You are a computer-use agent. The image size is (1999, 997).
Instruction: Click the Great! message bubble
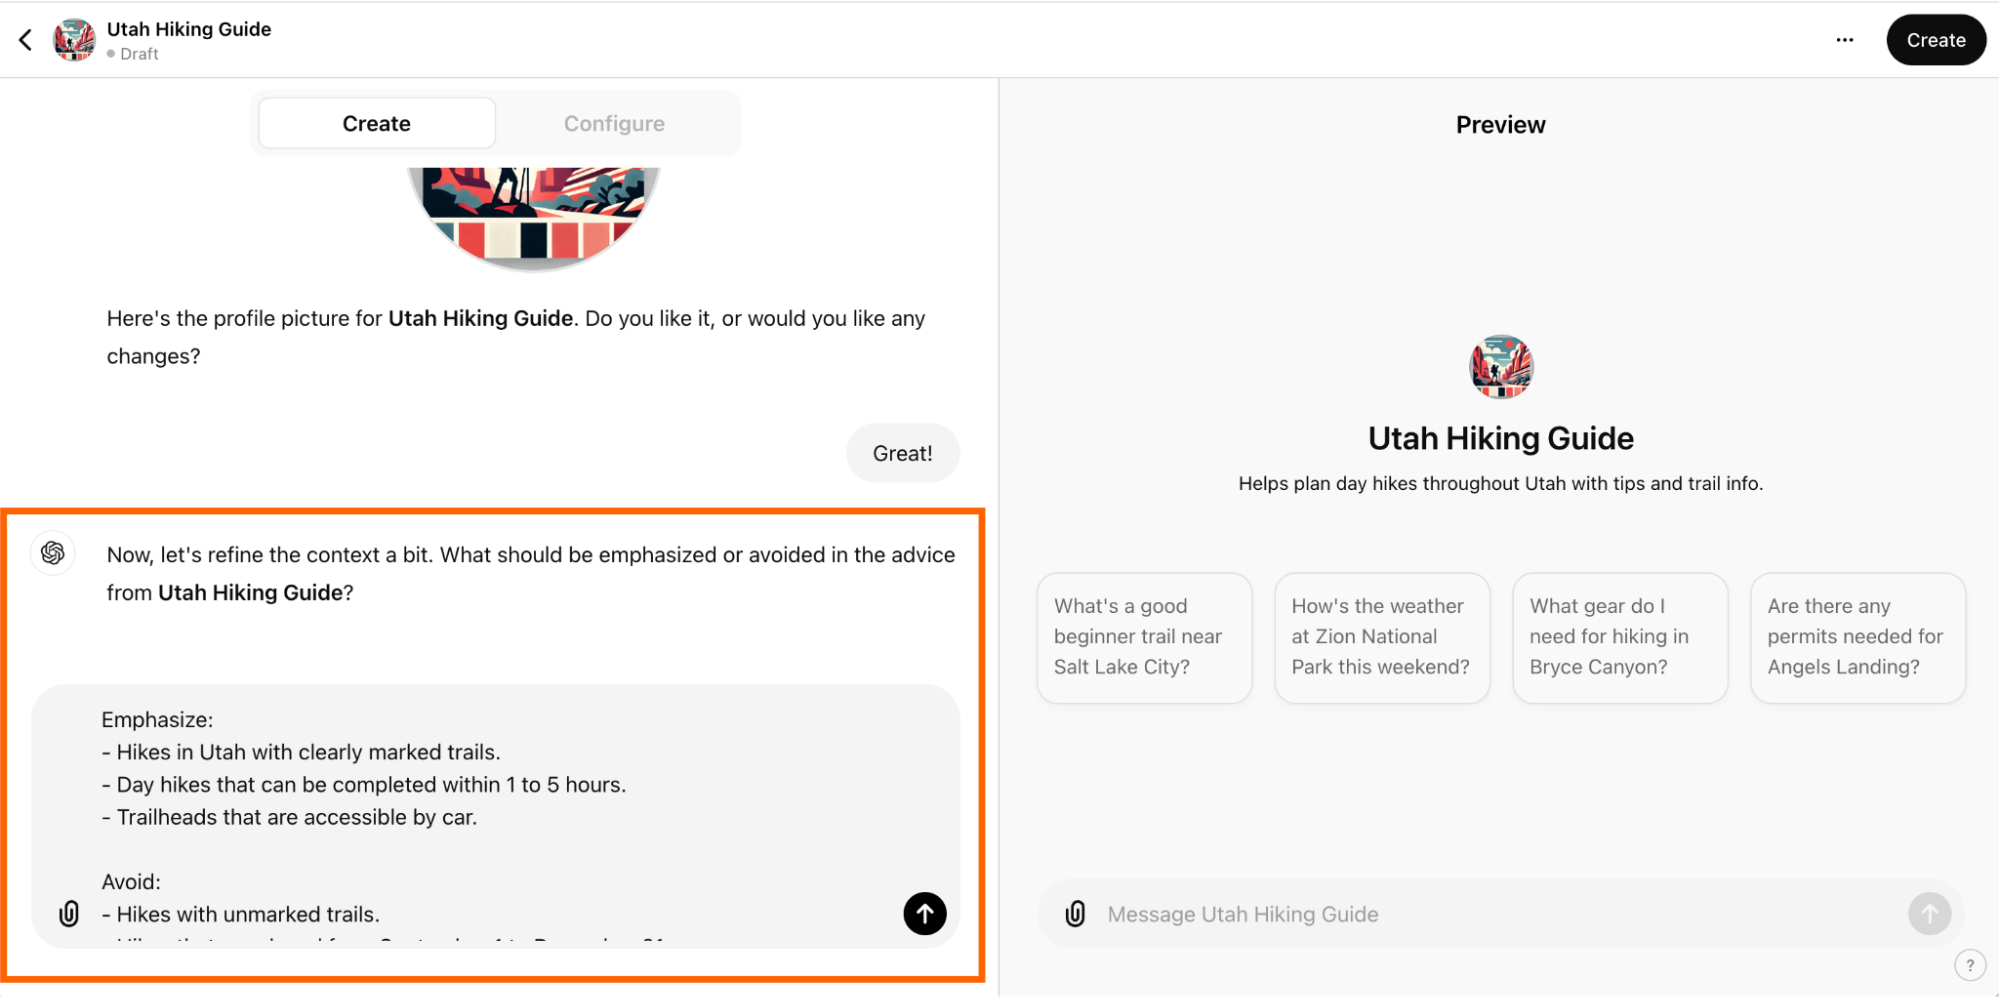tap(902, 452)
